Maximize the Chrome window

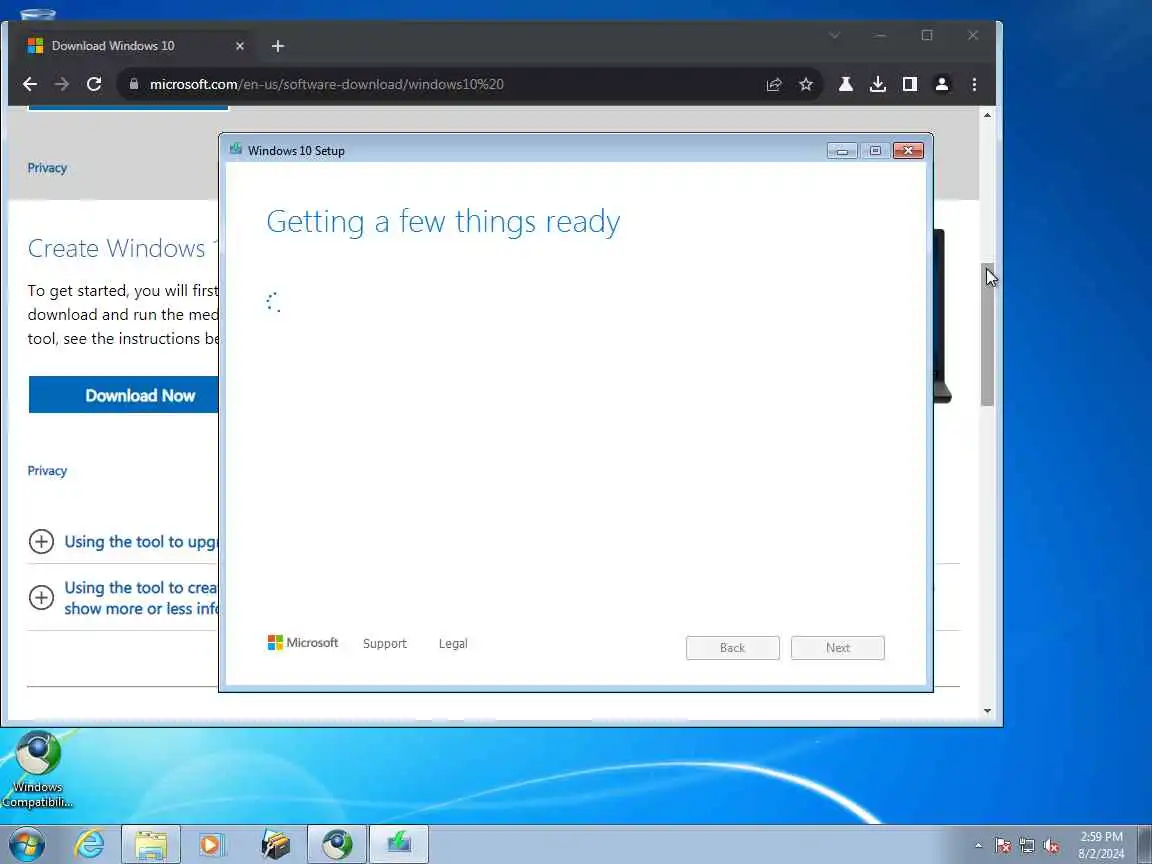[927, 35]
